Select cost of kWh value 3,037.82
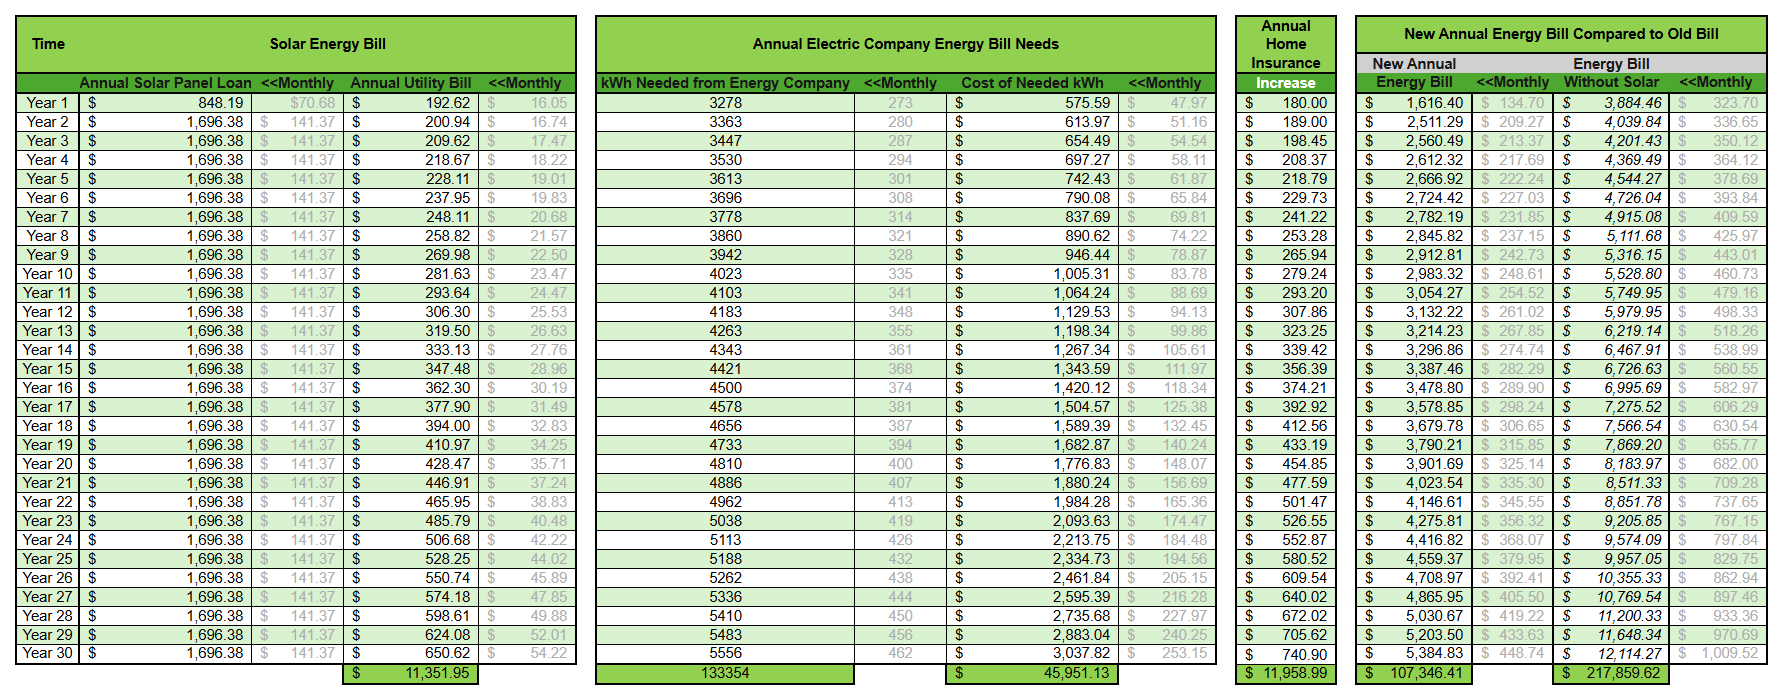 (x=1032, y=653)
